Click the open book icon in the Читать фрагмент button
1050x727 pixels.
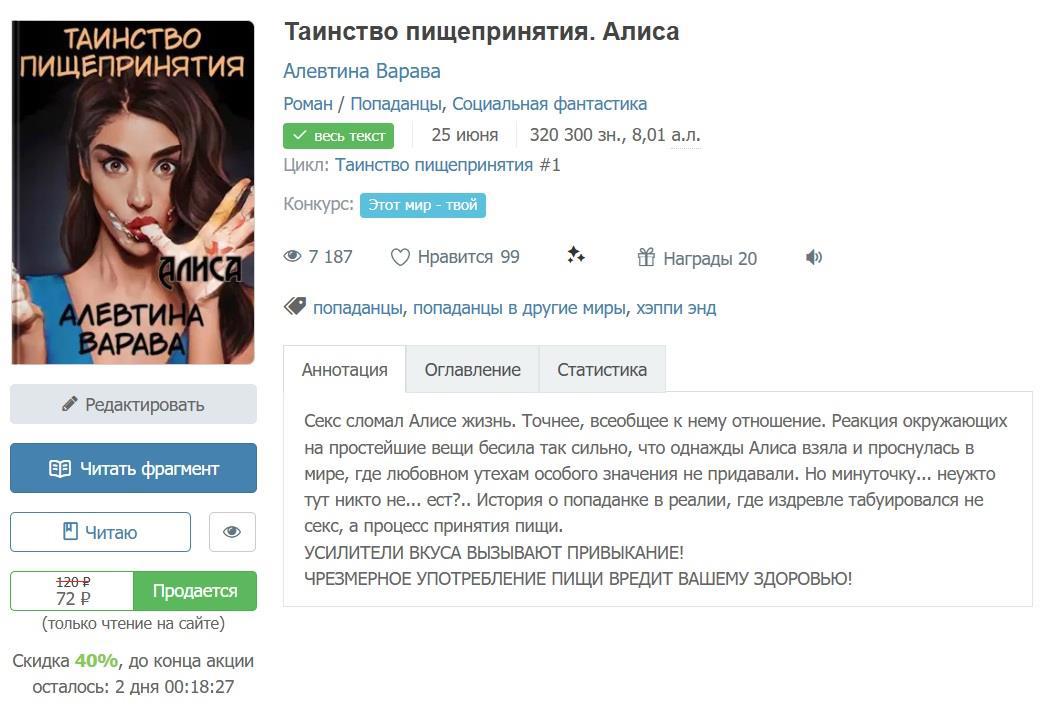tap(60, 469)
